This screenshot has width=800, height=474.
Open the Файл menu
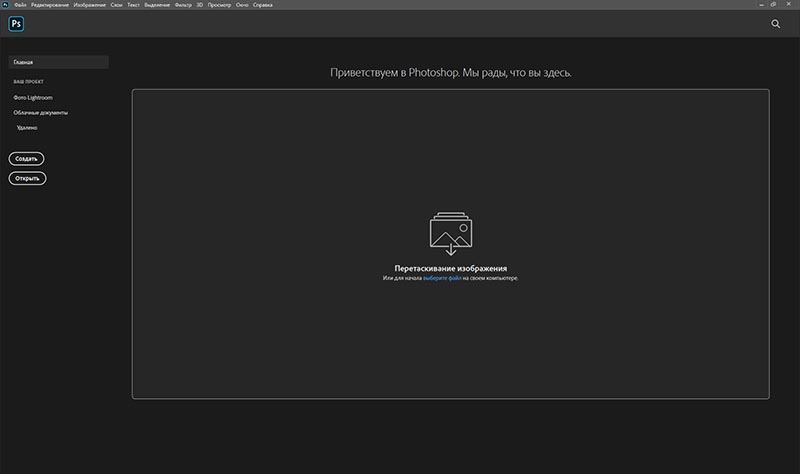tap(20, 5)
